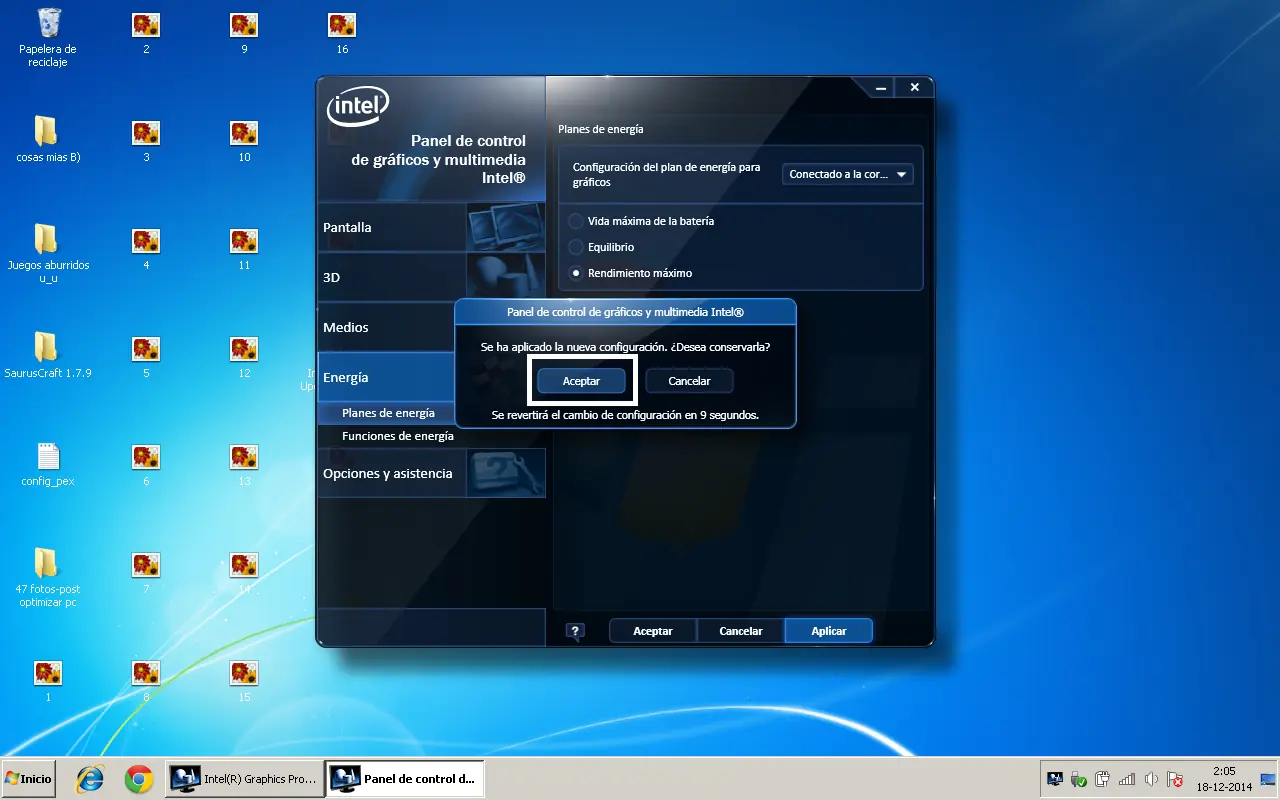The width and height of the screenshot is (1280, 800).
Task: Open the Pantalla section
Action: [x=431, y=227]
